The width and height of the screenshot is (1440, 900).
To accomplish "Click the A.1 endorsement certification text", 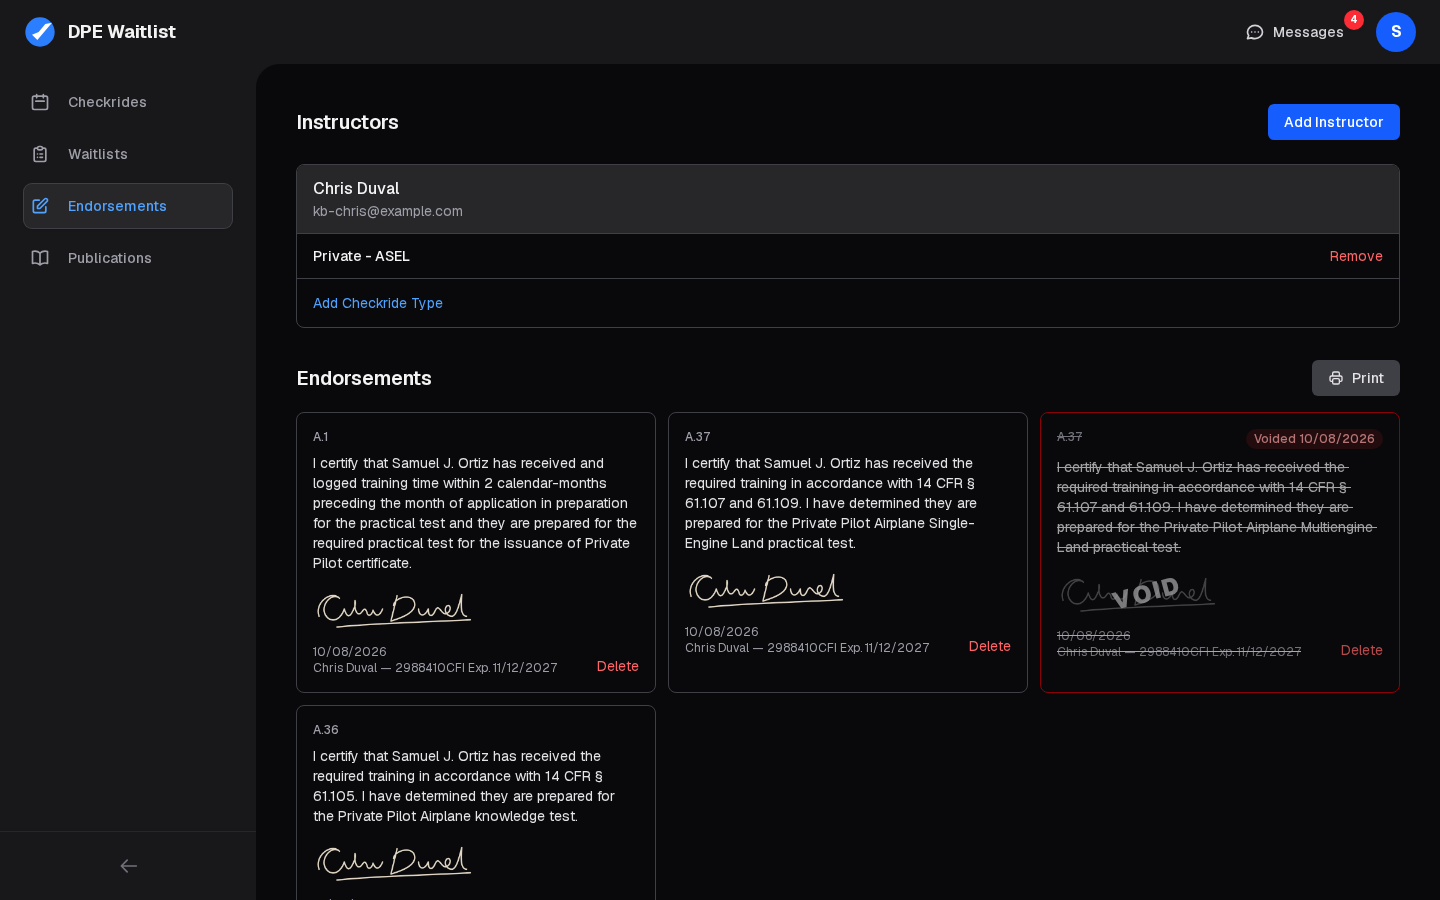I will [475, 513].
